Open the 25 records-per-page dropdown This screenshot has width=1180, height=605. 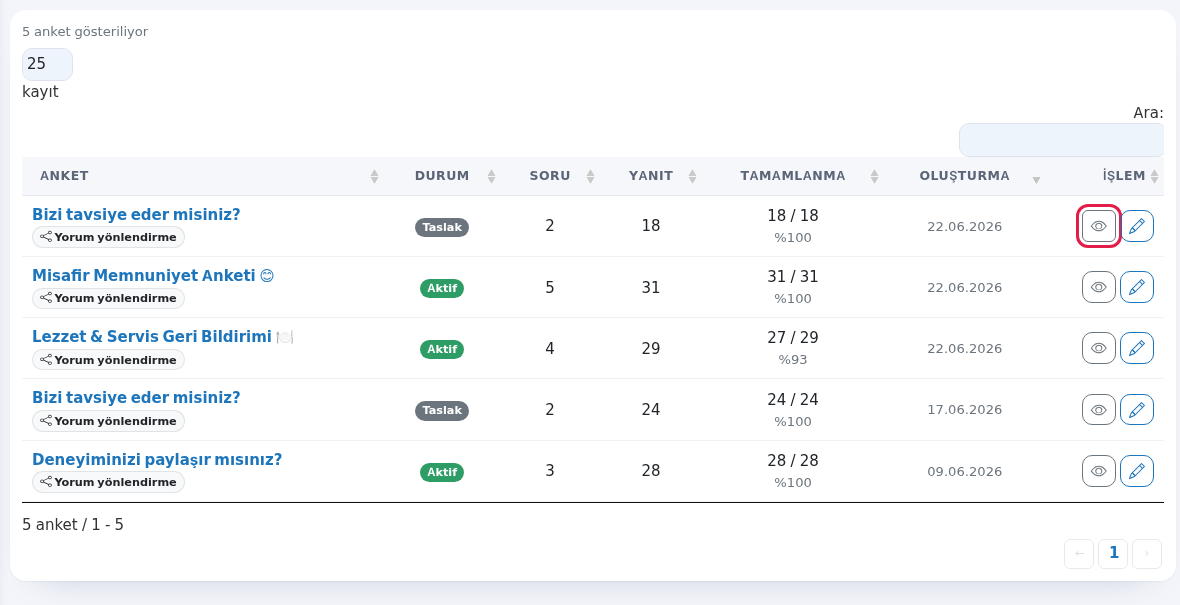click(47, 64)
